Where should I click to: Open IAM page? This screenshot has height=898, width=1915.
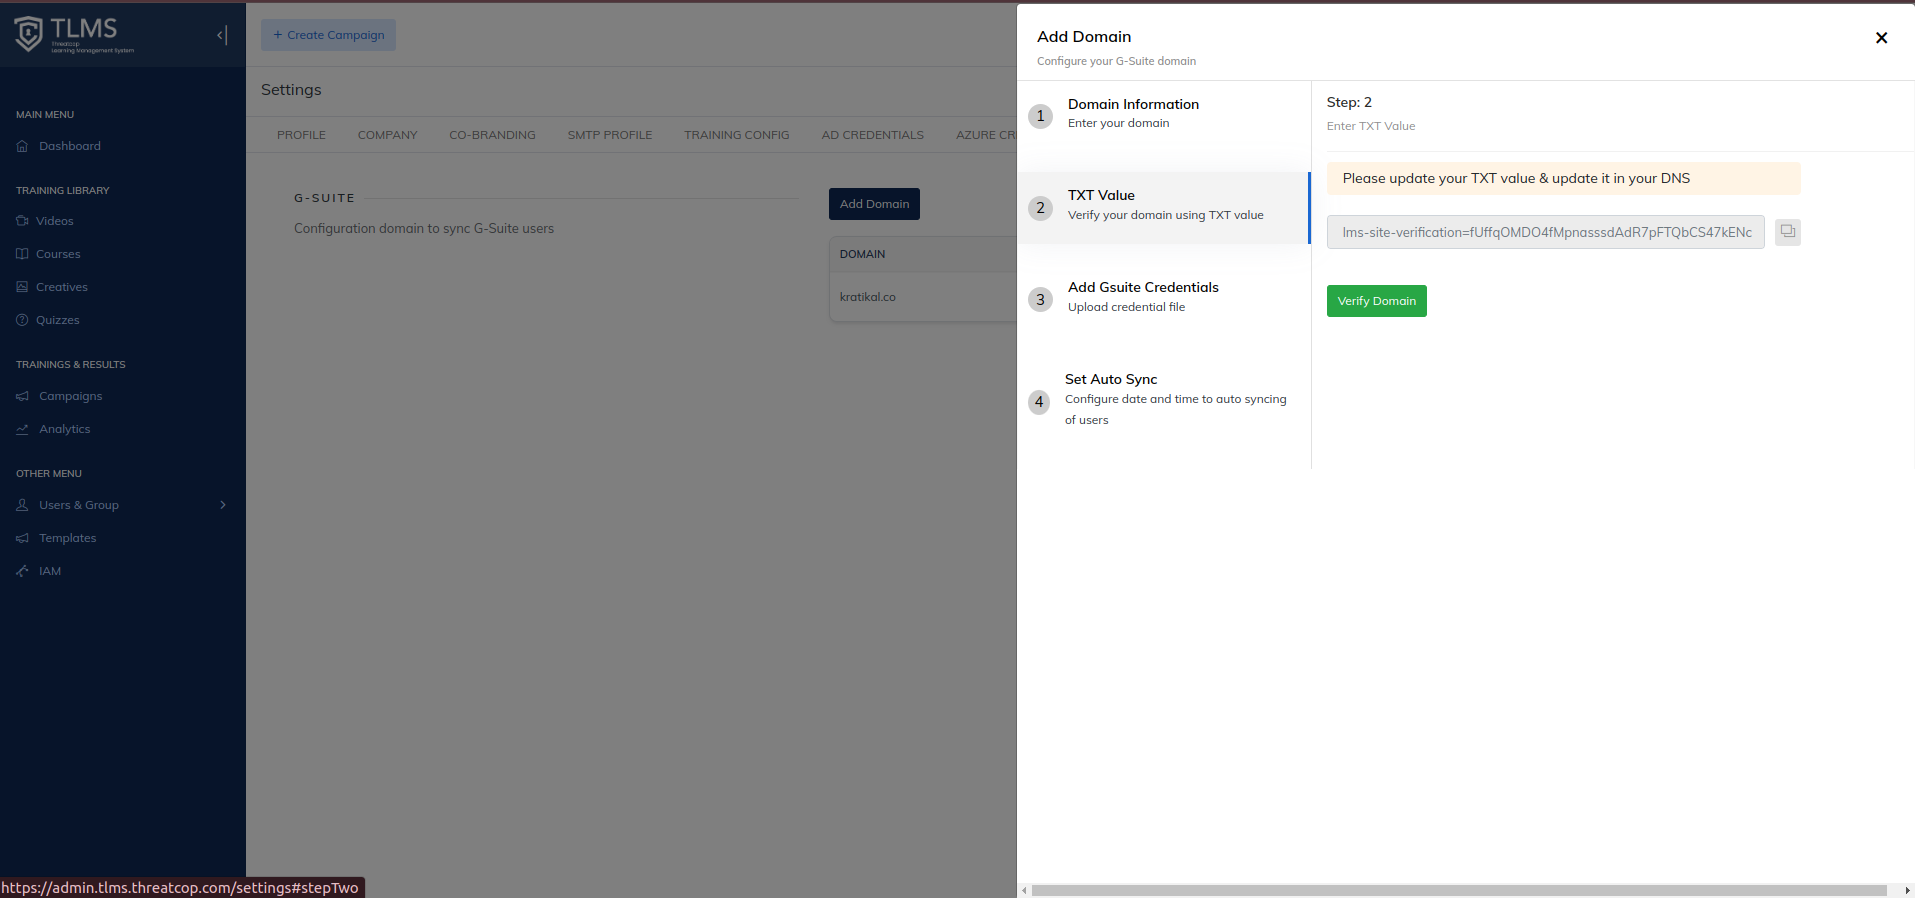50,571
